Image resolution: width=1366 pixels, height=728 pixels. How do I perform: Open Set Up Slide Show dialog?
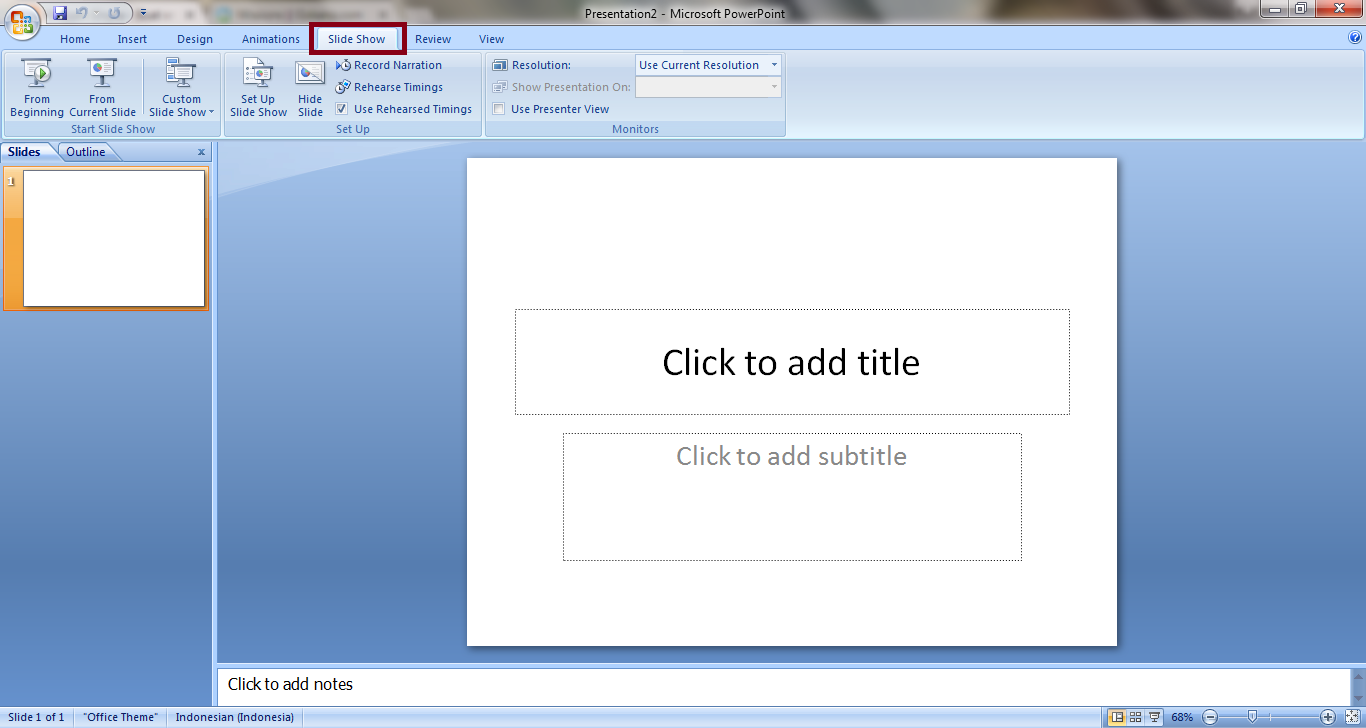click(x=258, y=88)
